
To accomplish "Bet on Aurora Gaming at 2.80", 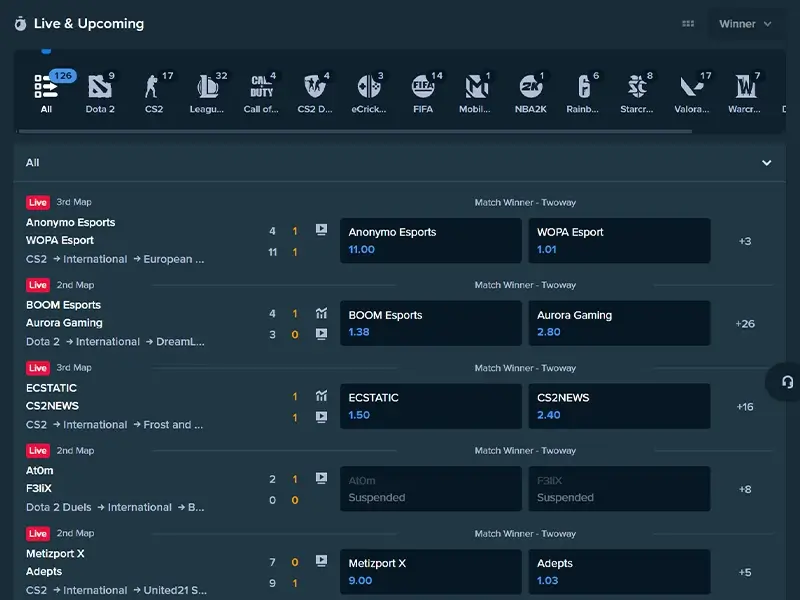I will [x=619, y=323].
